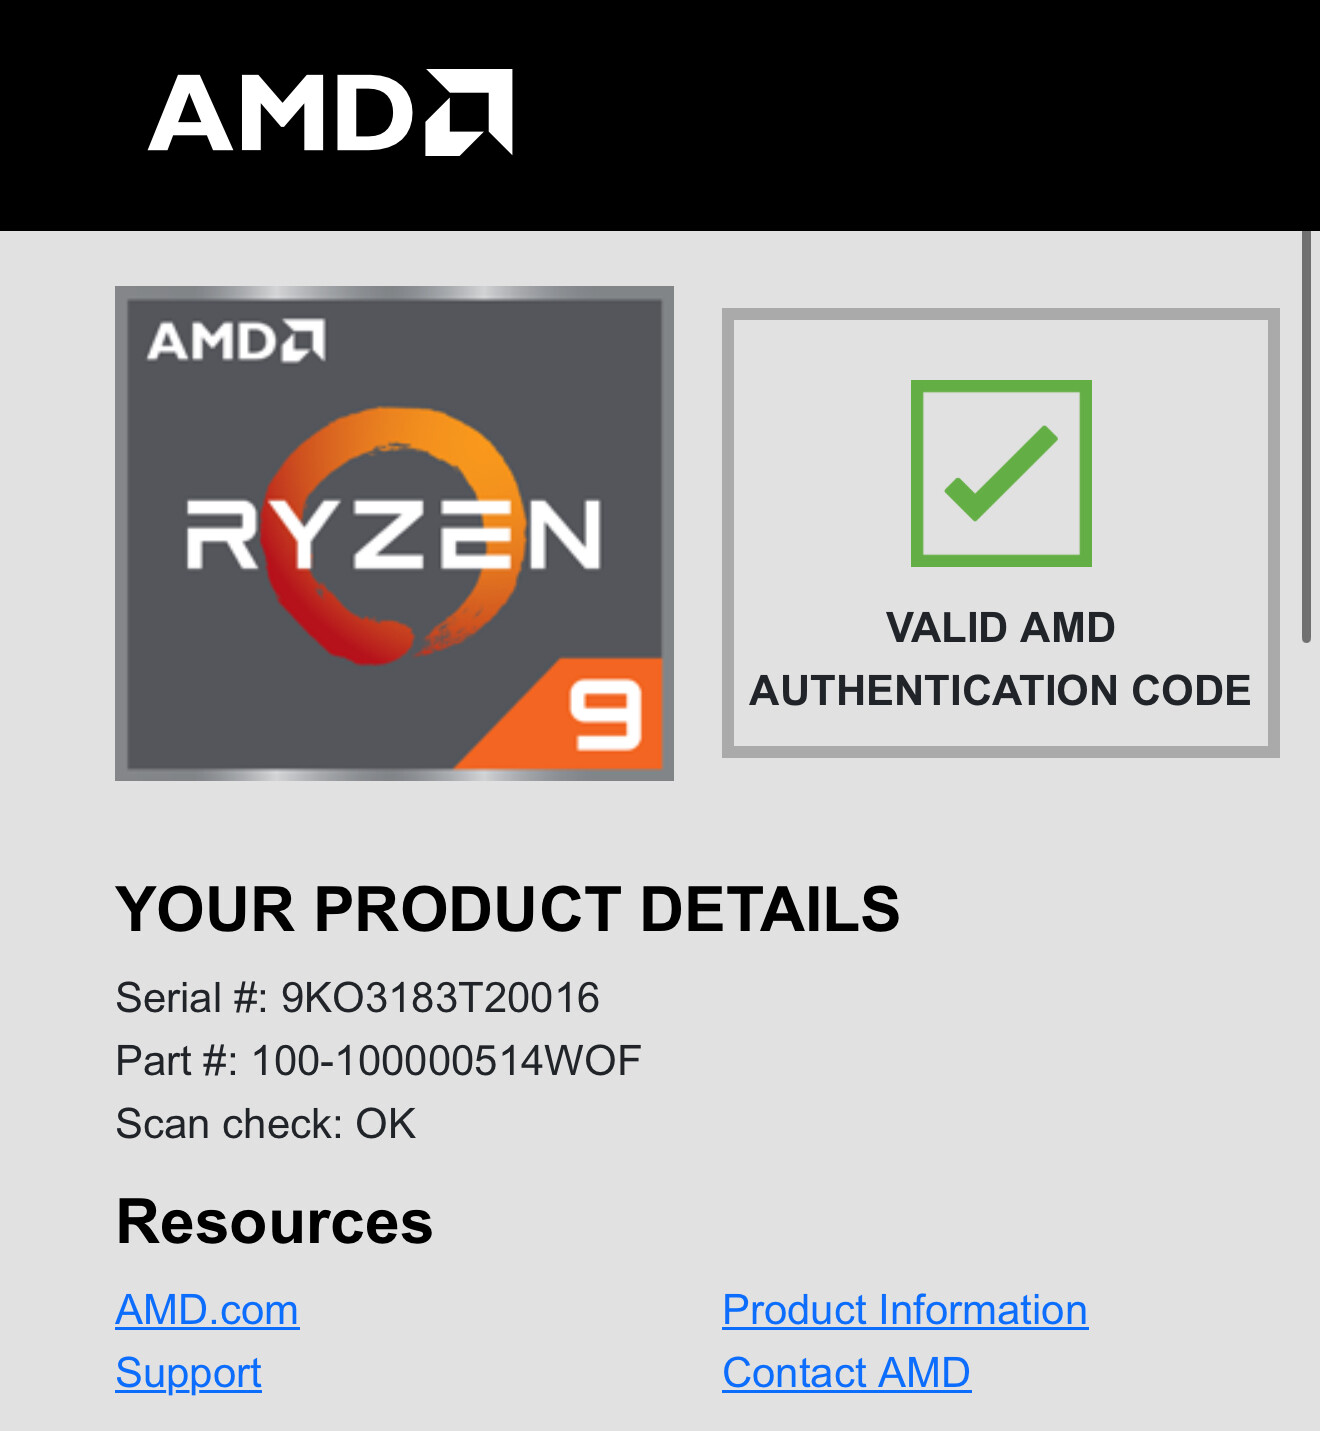The image size is (1320, 1431).
Task: Open the Contact AMD link
Action: tap(846, 1373)
